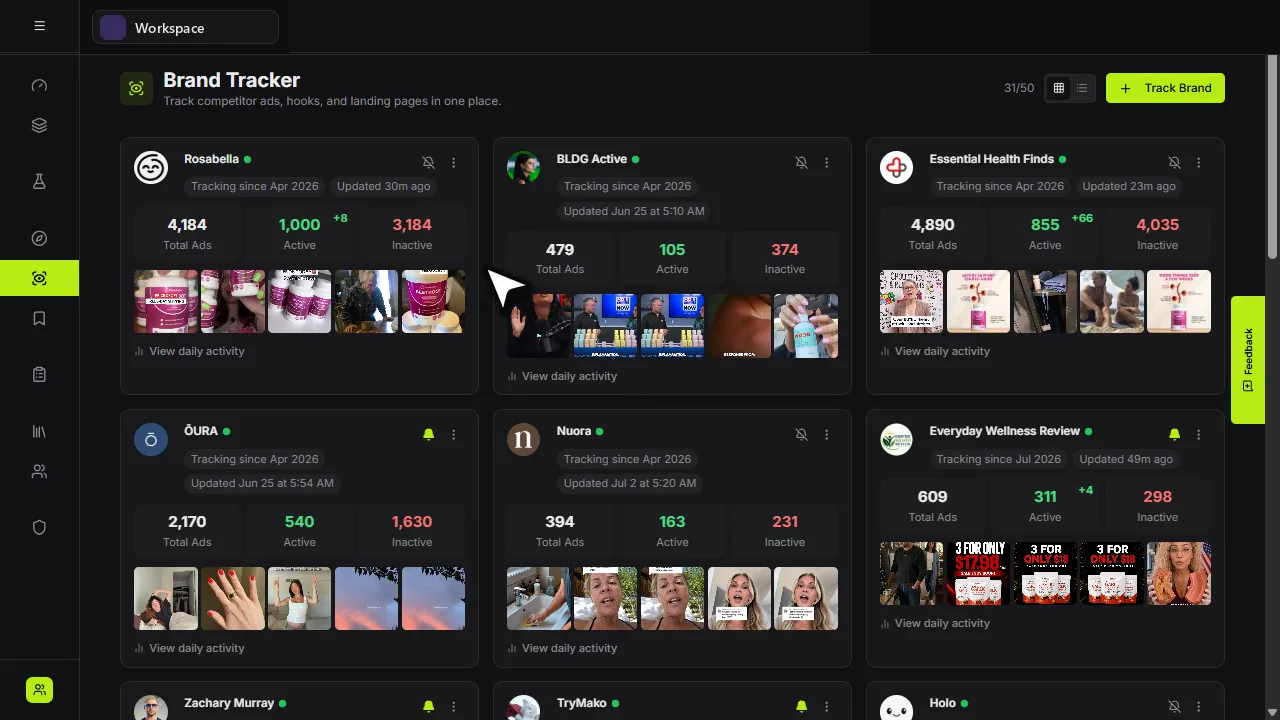This screenshot has height=720, width=1280.
Task: Select the Brand Tracker sidebar icon
Action: 39,278
